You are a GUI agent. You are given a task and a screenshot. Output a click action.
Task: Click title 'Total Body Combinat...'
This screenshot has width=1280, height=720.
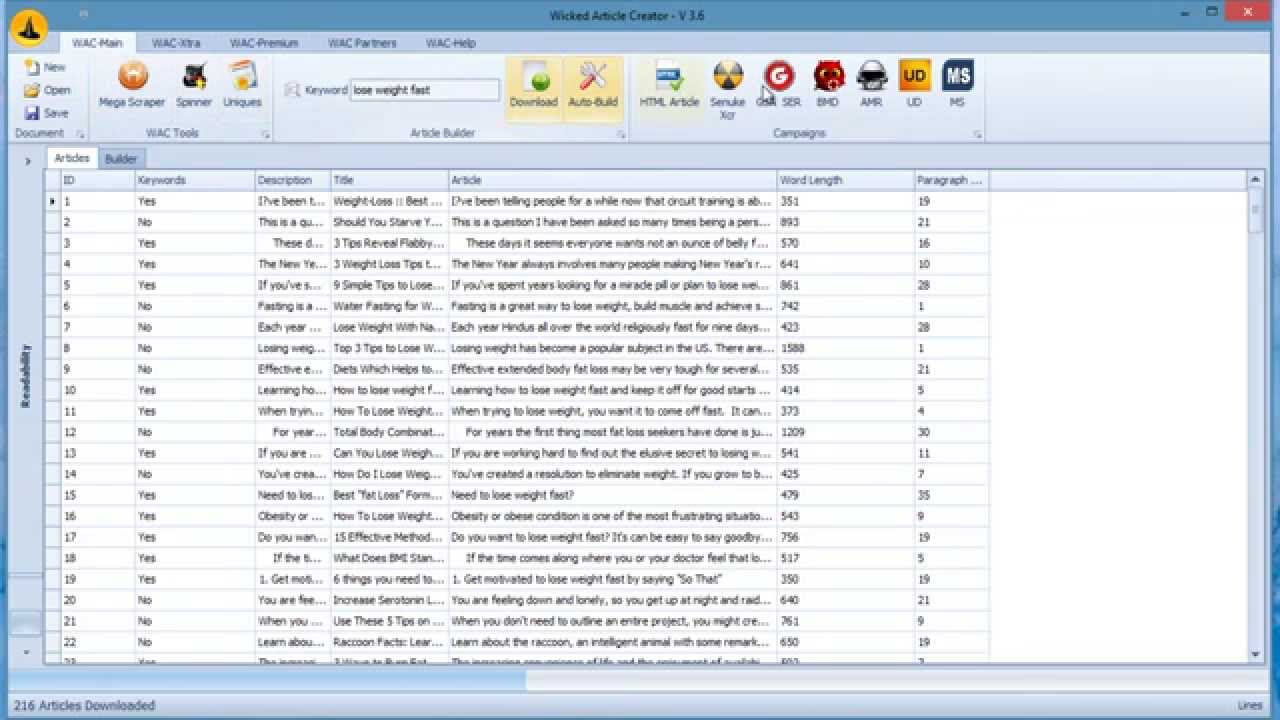point(388,432)
